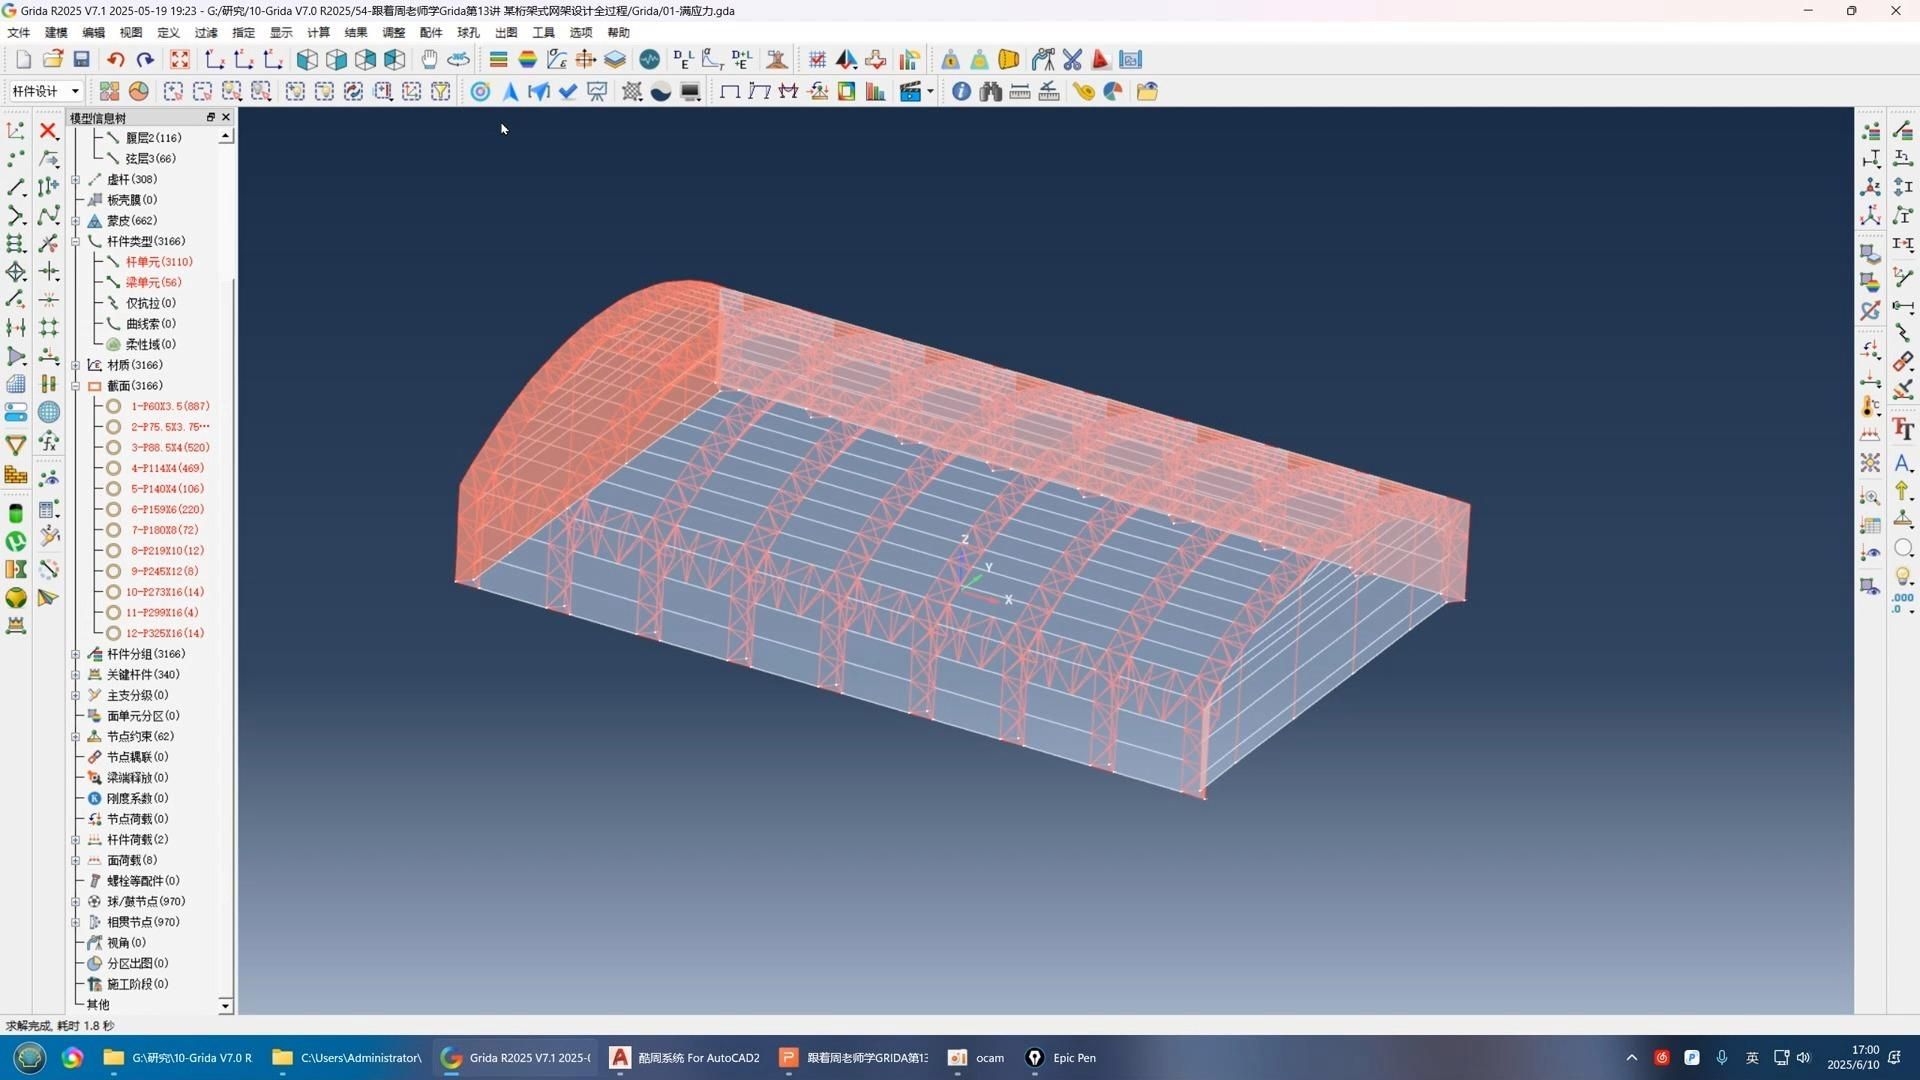Image resolution: width=1920 pixels, height=1080 pixels.
Task: Select 梁单元(56) in the tree
Action: point(153,283)
